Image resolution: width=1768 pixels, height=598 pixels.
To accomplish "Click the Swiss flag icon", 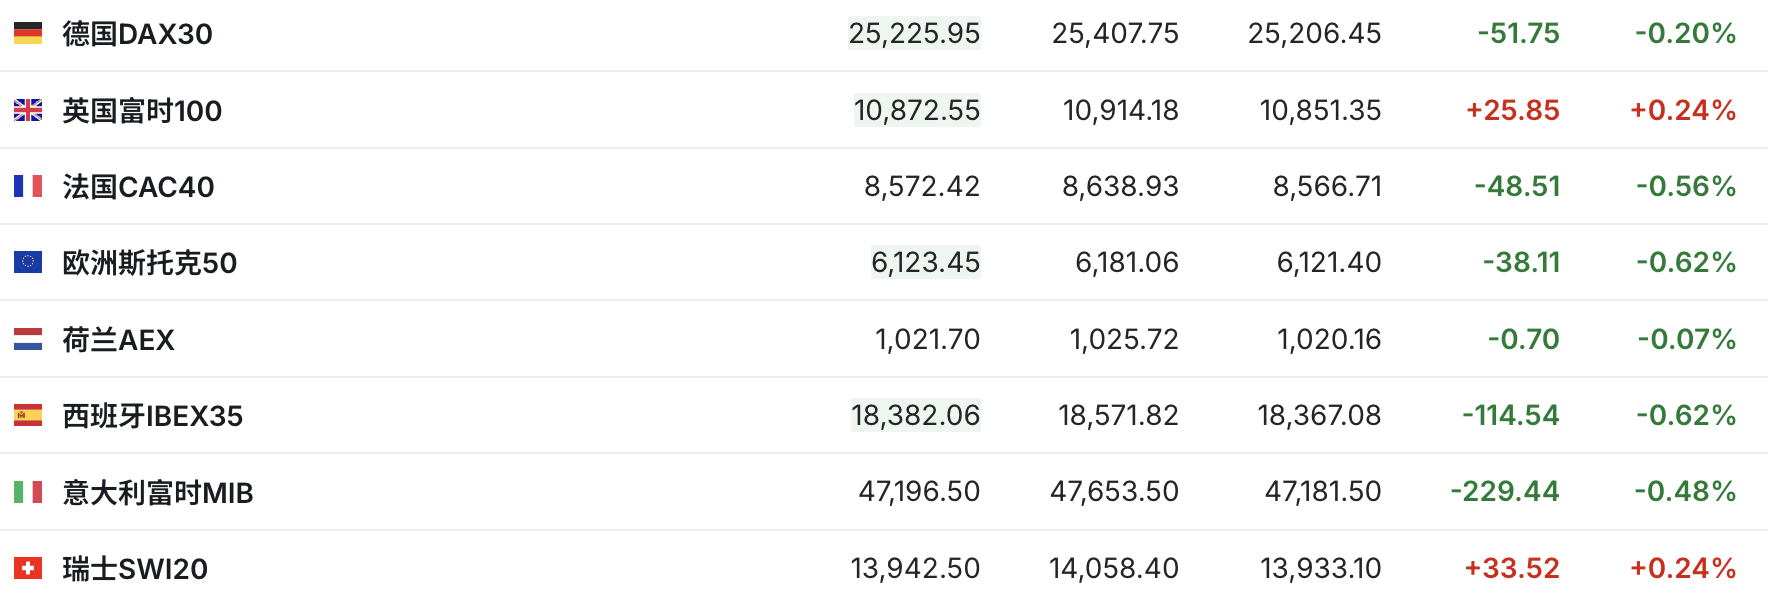I will 28,568.
